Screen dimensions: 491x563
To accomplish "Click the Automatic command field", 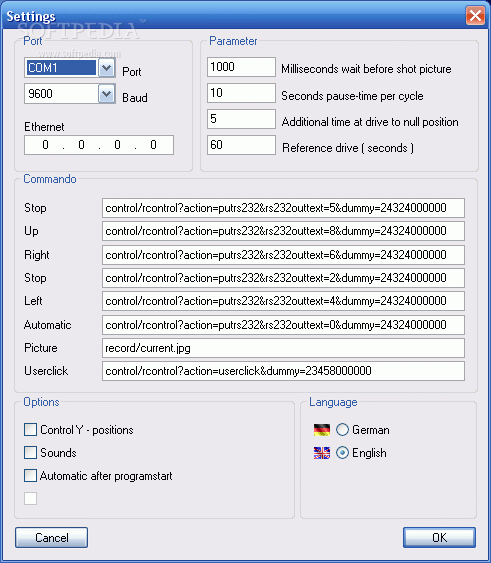I will (x=283, y=325).
